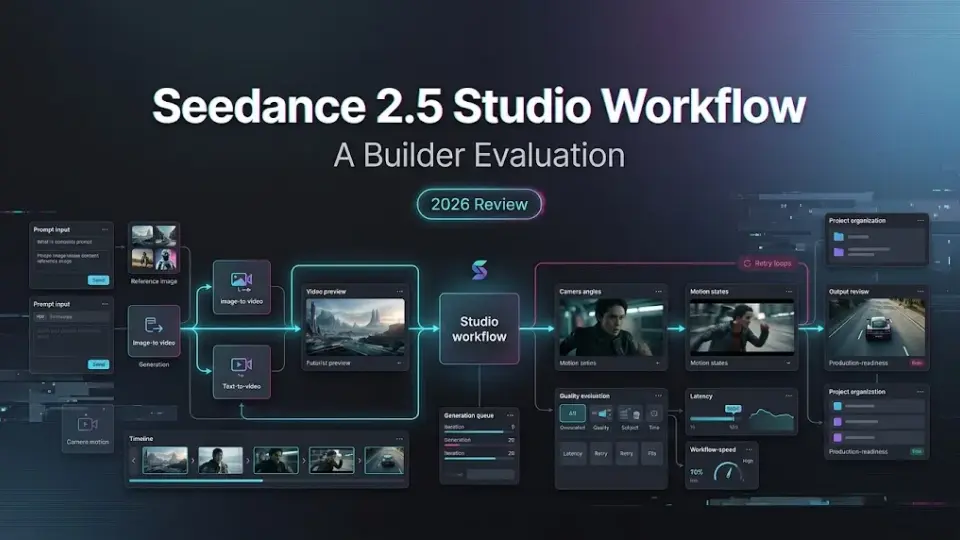The width and height of the screenshot is (960, 540).
Task: Click the 2026 Review pill
Action: [x=479, y=204]
